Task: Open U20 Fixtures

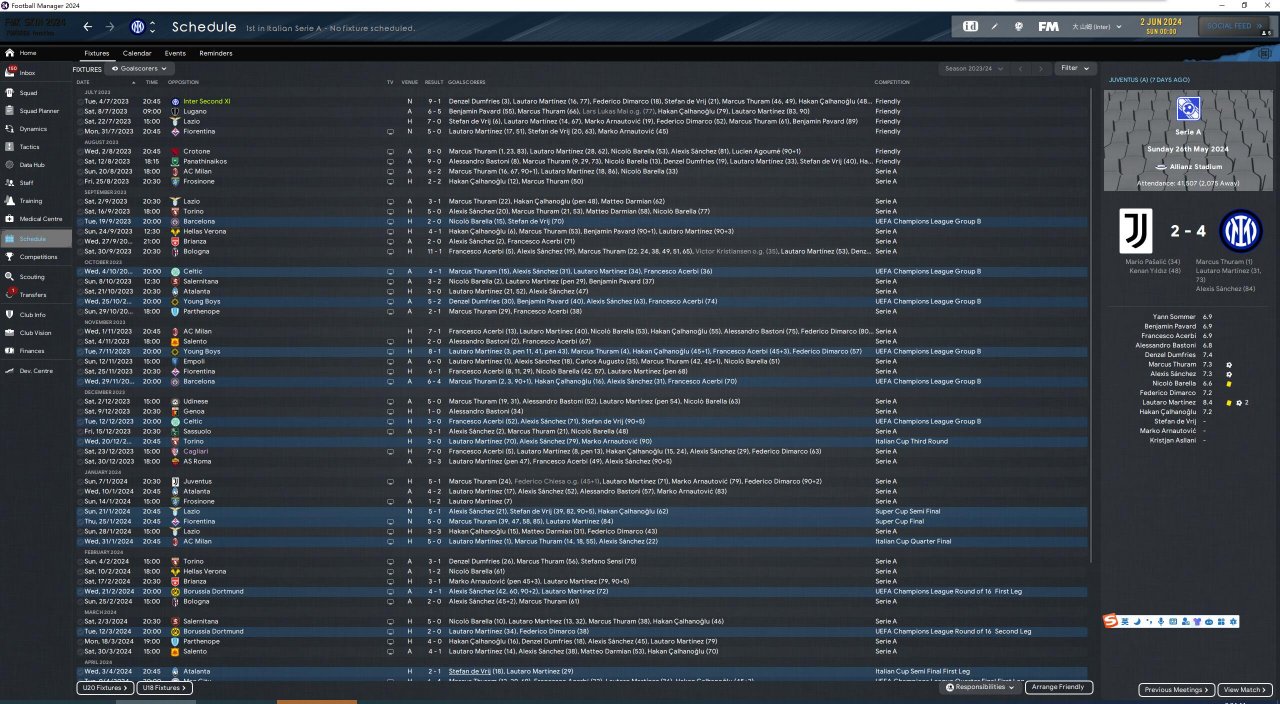Action: [x=105, y=688]
